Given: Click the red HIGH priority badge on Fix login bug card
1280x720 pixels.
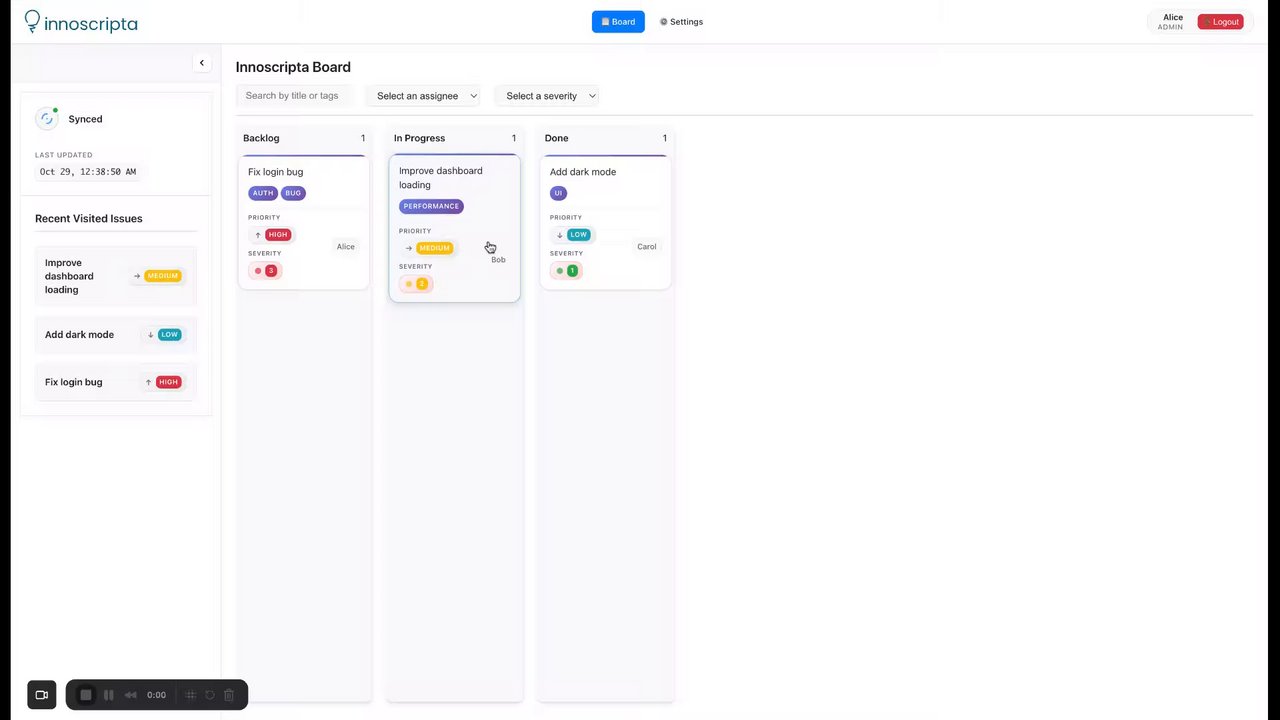Looking at the screenshot, I should (278, 235).
